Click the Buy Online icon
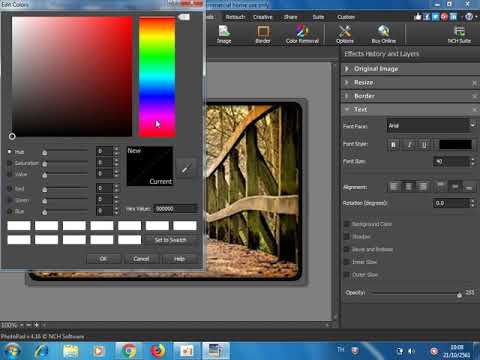 coord(384,34)
